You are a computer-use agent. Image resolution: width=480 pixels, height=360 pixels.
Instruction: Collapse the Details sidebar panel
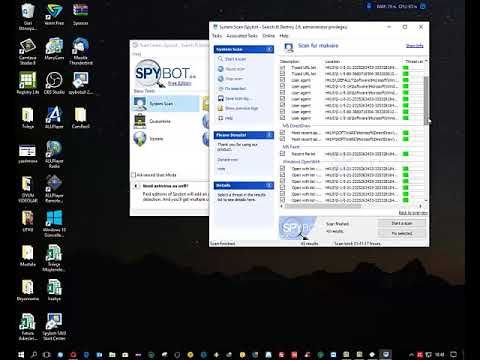[x=269, y=185]
